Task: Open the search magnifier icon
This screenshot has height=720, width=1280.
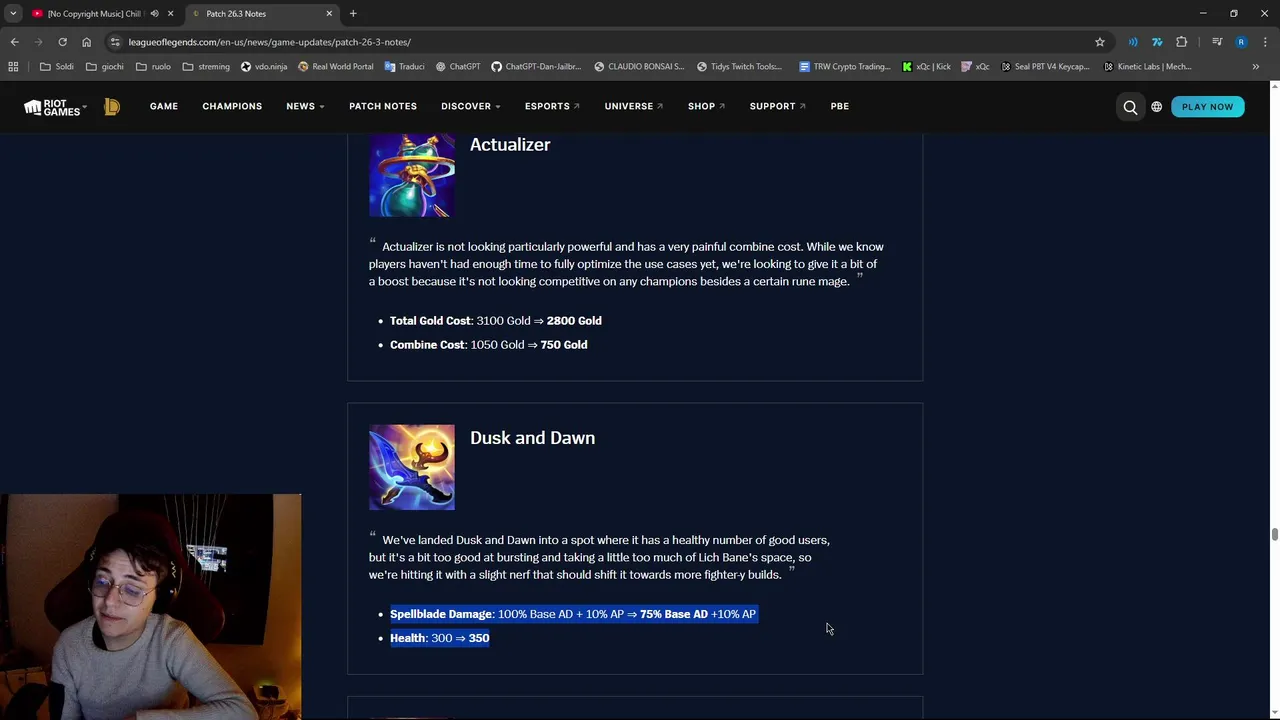Action: 1130,107
